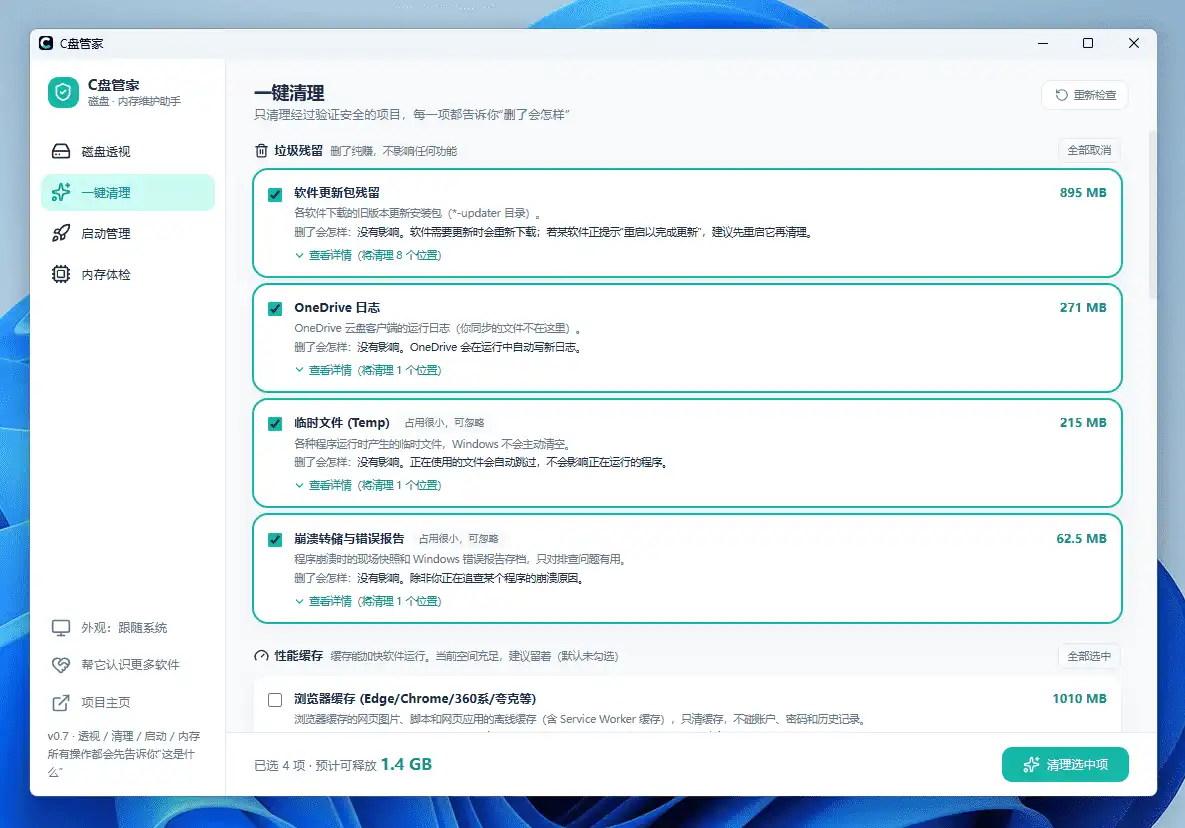
Task: Click the 215 MB size value
Action: coord(1083,422)
